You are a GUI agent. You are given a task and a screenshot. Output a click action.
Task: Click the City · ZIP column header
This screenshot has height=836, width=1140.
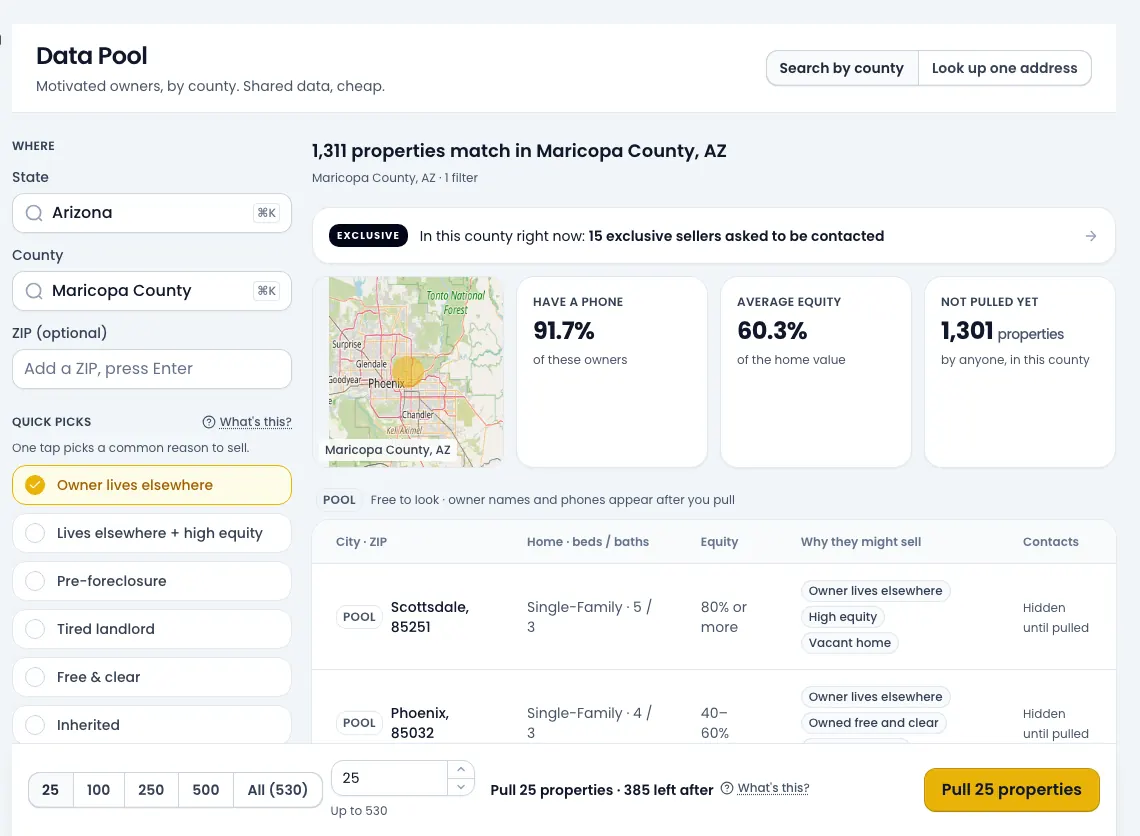[x=361, y=542]
